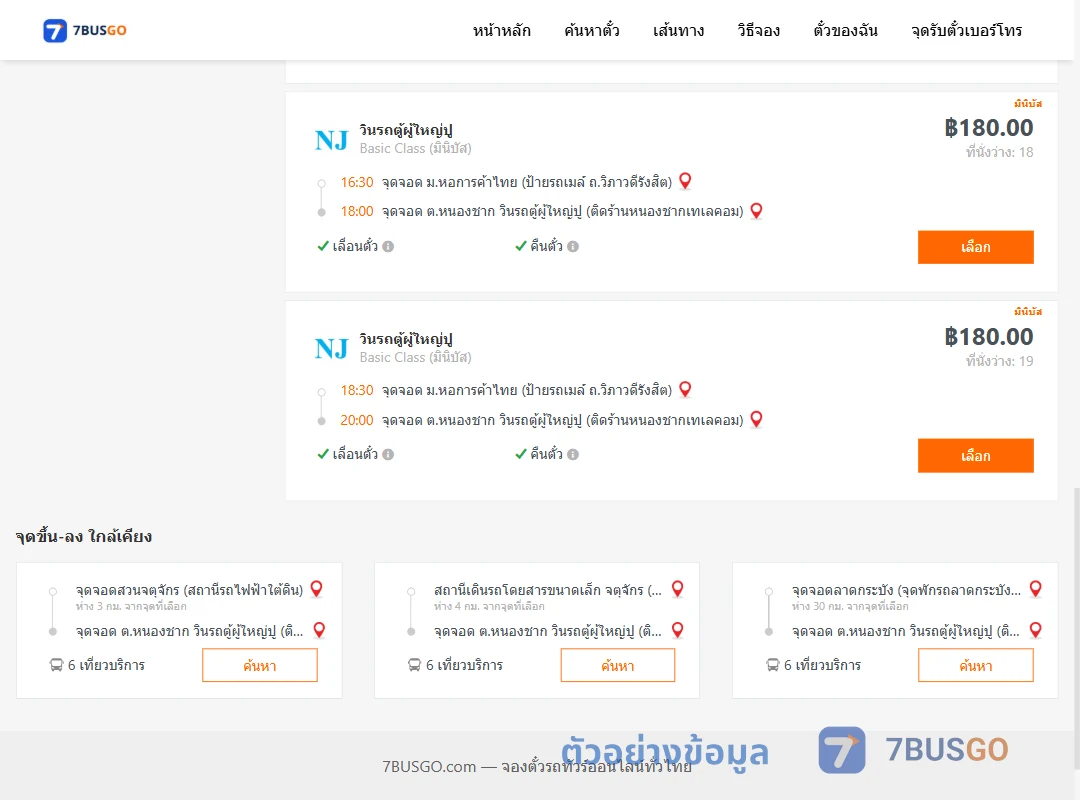Open destination map pin in สถานีเดินรถโดยสารขนาดเล็ก card
This screenshot has width=1080, height=800.
pos(678,630)
